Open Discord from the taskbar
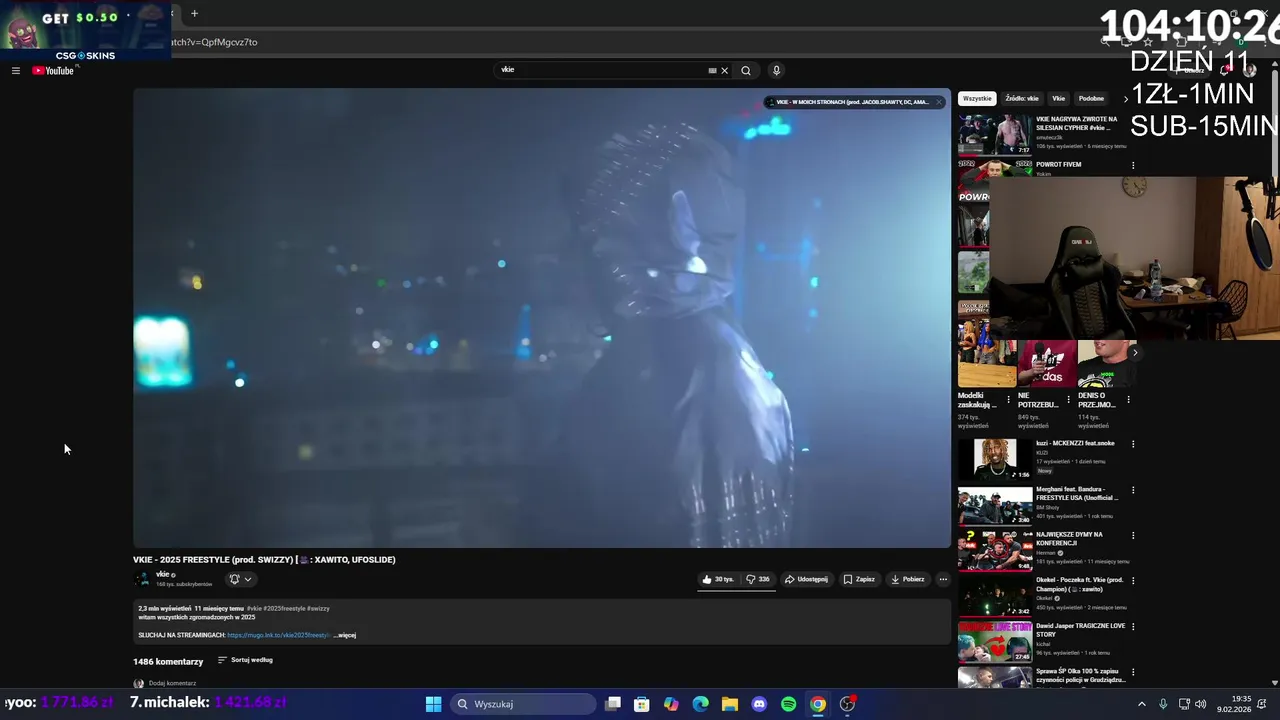1280x720 pixels. (759, 704)
